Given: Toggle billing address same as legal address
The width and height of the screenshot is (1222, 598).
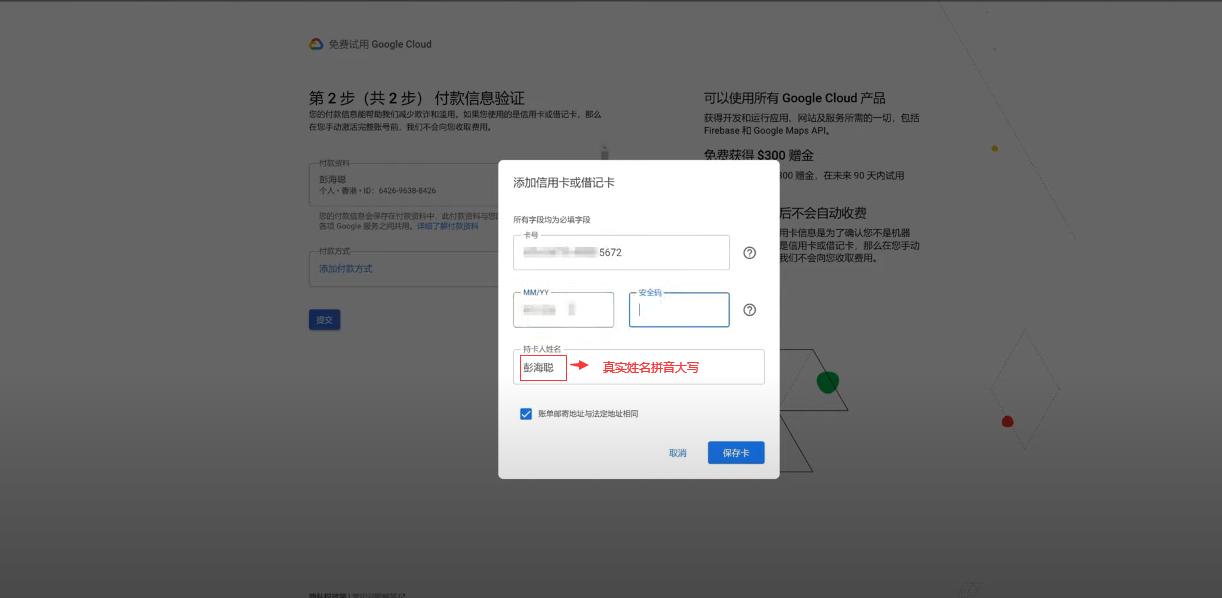Looking at the screenshot, I should click(526, 414).
